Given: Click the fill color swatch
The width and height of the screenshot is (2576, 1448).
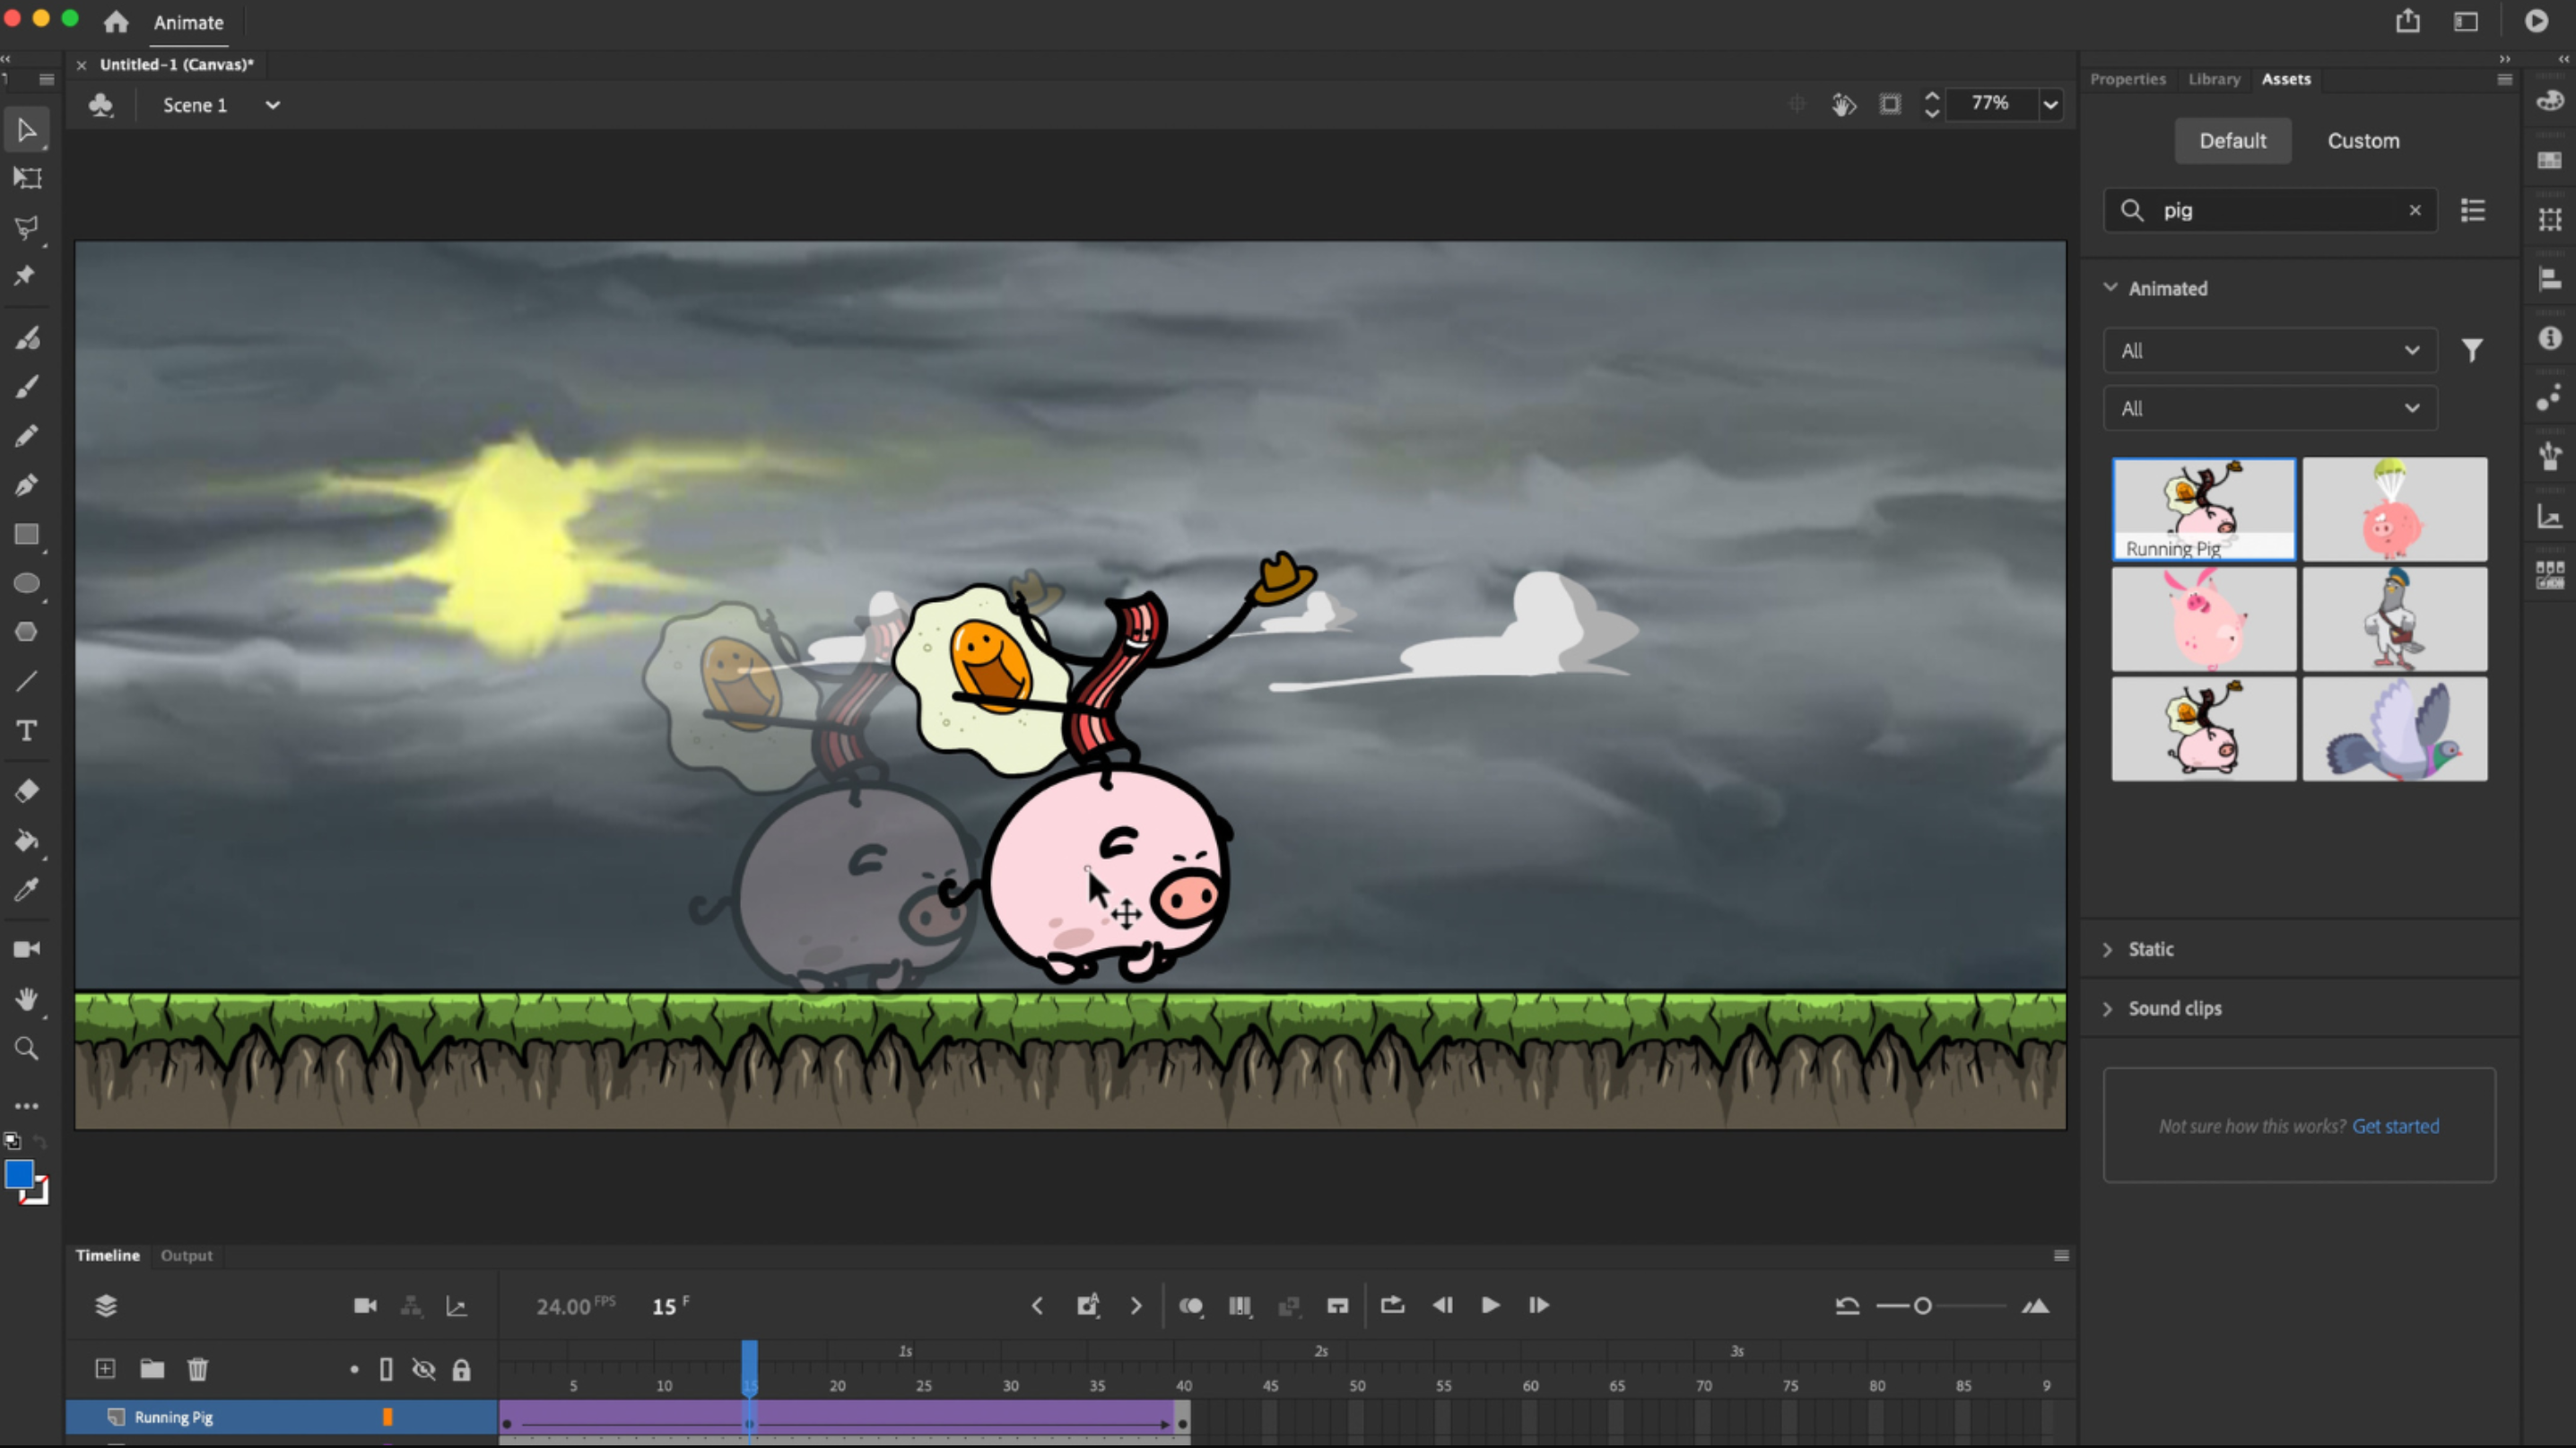Looking at the screenshot, I should click(20, 1175).
